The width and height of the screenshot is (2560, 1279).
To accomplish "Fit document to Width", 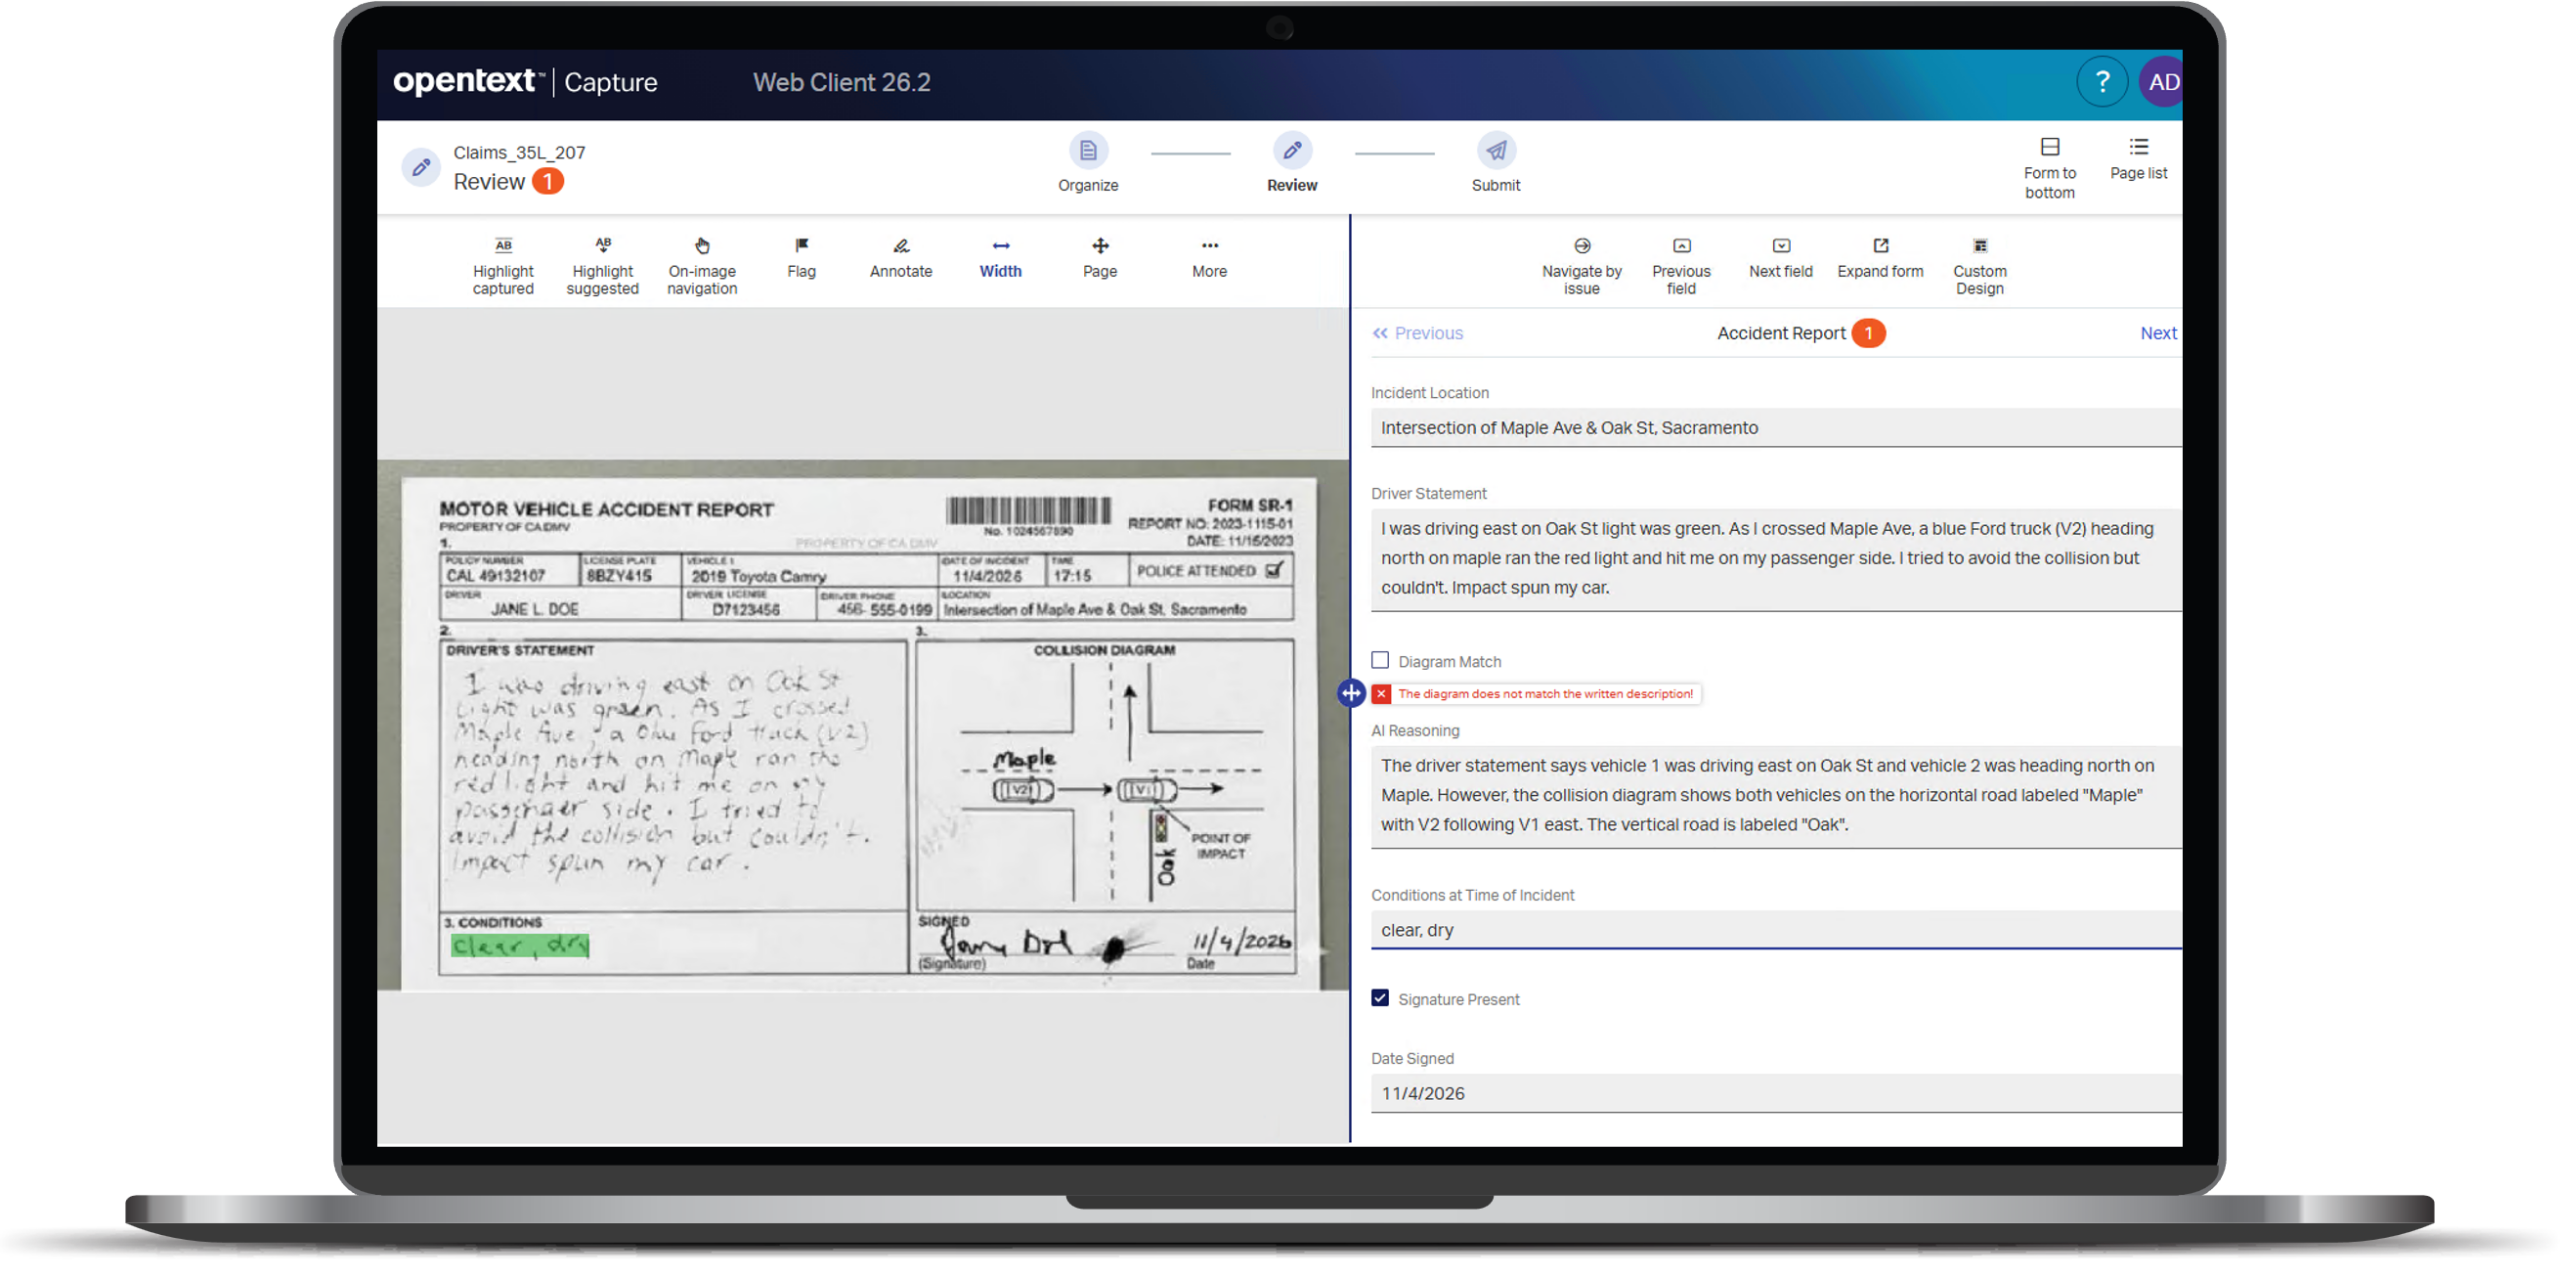I will pyautogui.click(x=1000, y=258).
